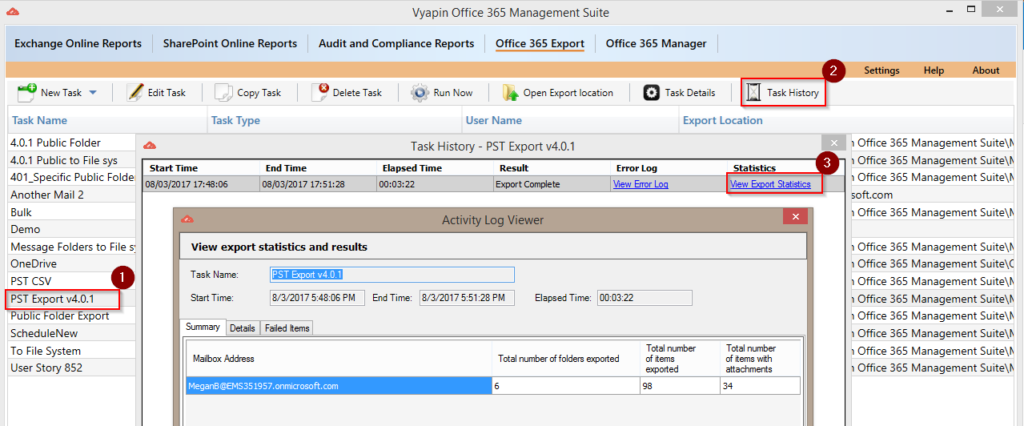Open the Settings menu
The height and width of the screenshot is (426, 1024).
pyautogui.click(x=881, y=70)
